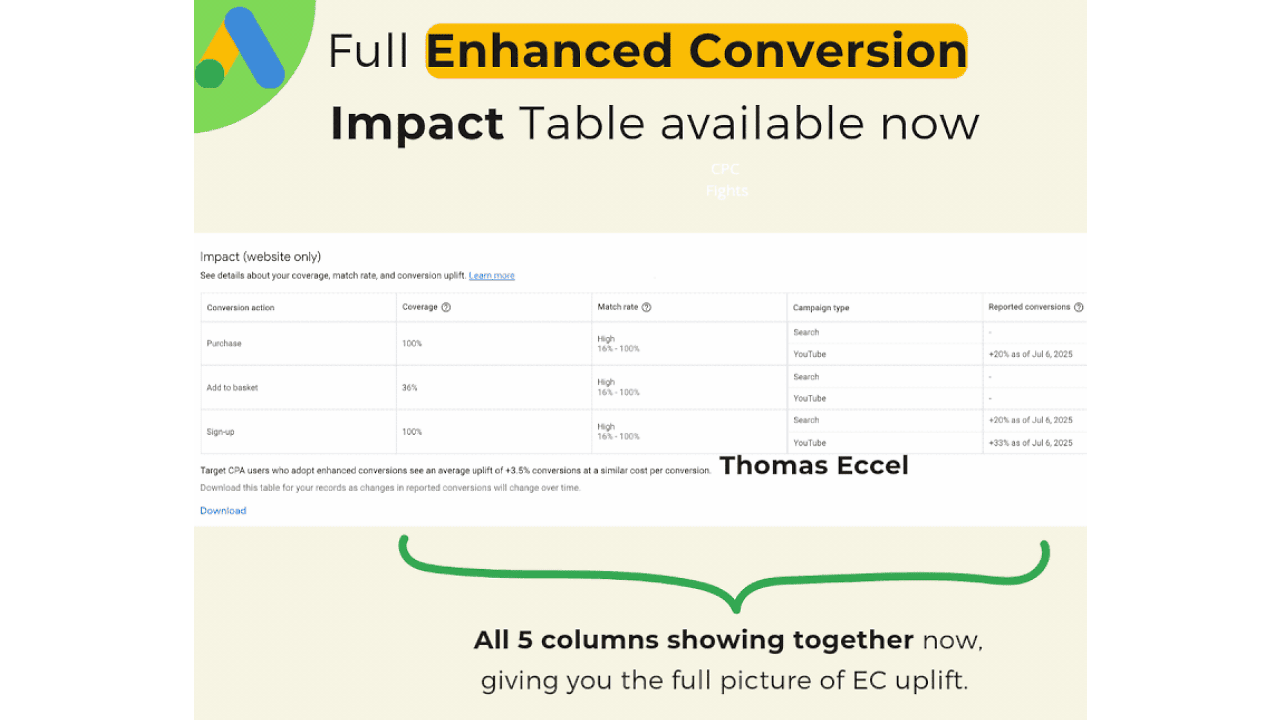The image size is (1280, 720).
Task: Open the Reported conversions help icon
Action: click(1079, 307)
